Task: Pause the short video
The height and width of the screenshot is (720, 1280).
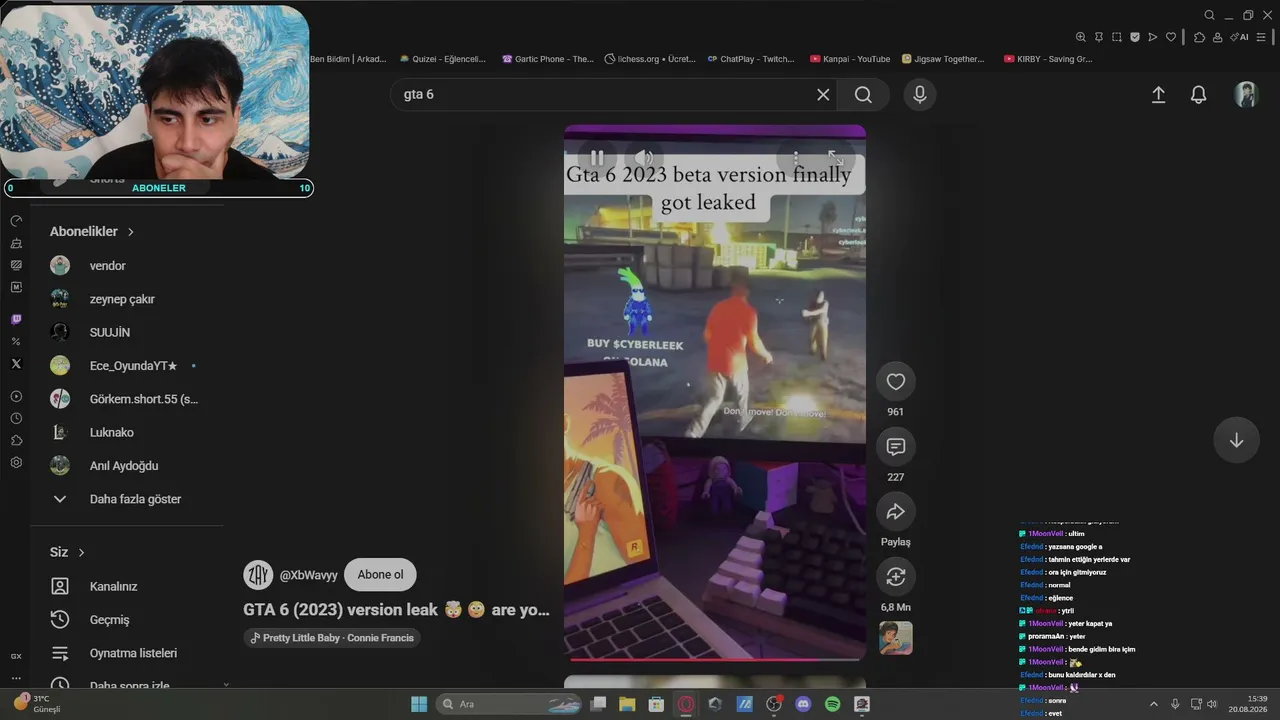Action: pyautogui.click(x=597, y=157)
